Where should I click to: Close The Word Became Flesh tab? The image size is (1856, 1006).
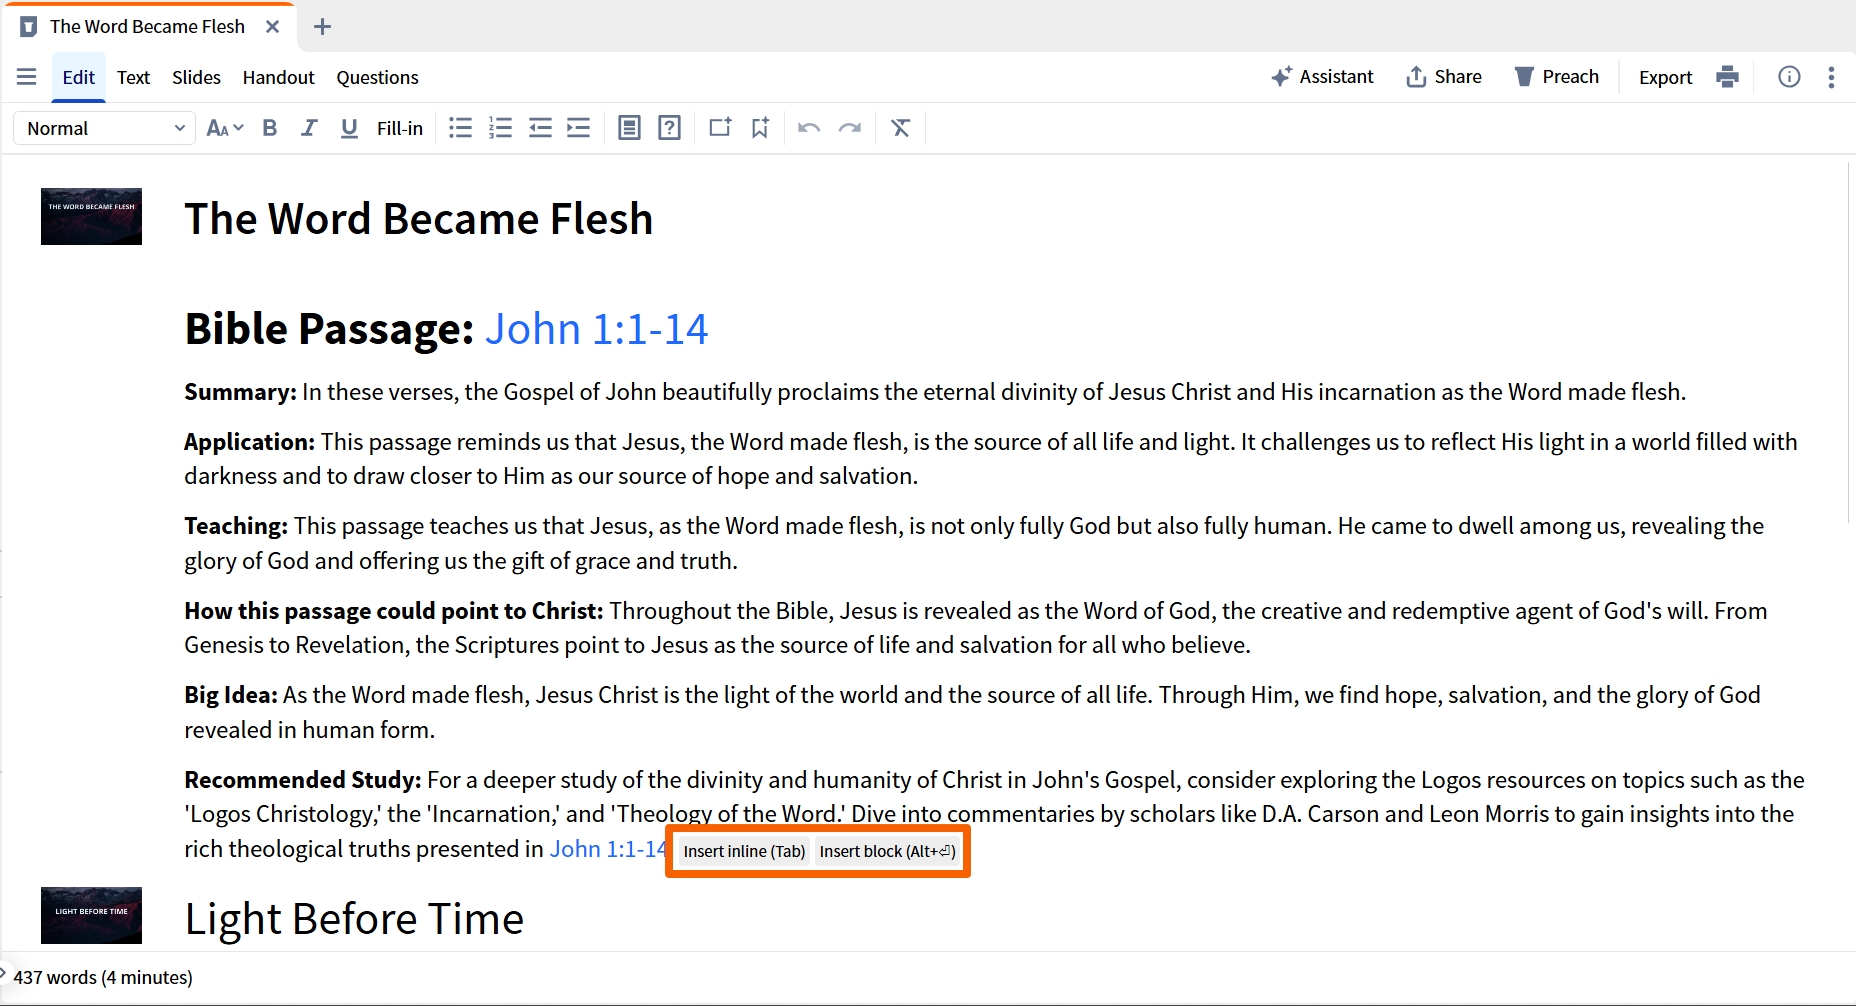pyautogui.click(x=272, y=27)
